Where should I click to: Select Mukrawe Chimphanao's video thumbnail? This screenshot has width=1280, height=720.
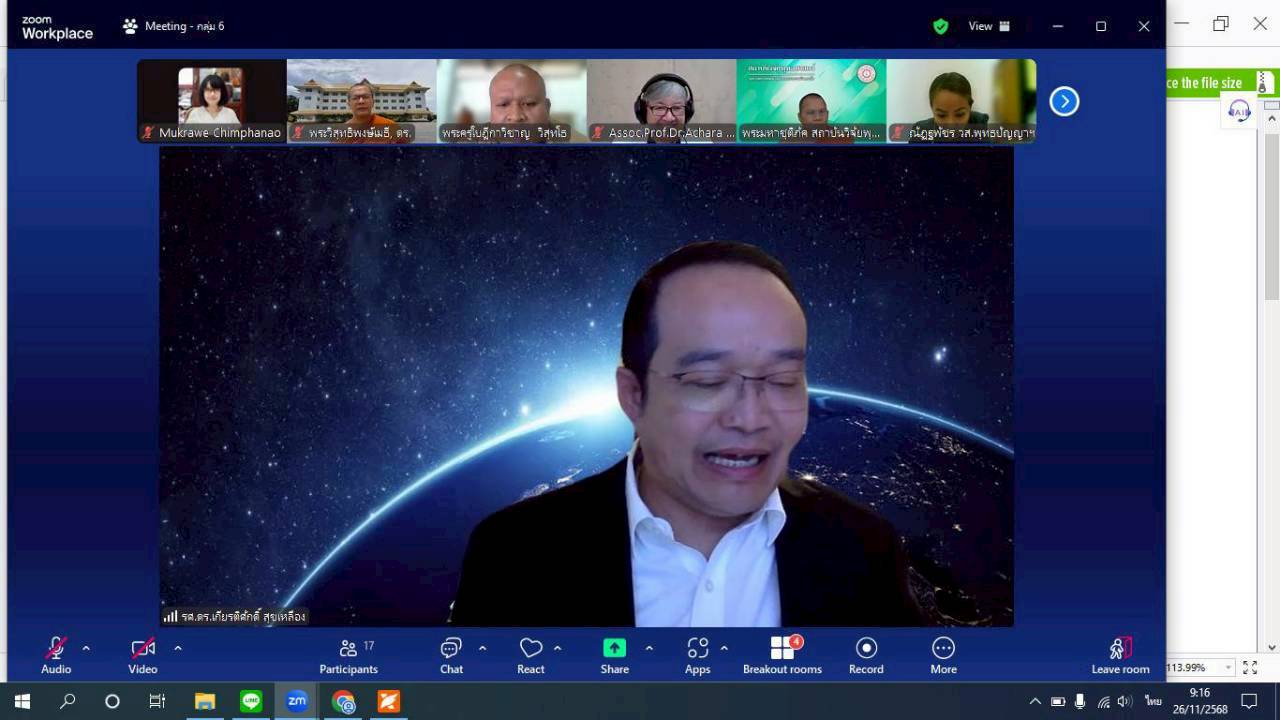tap(211, 100)
